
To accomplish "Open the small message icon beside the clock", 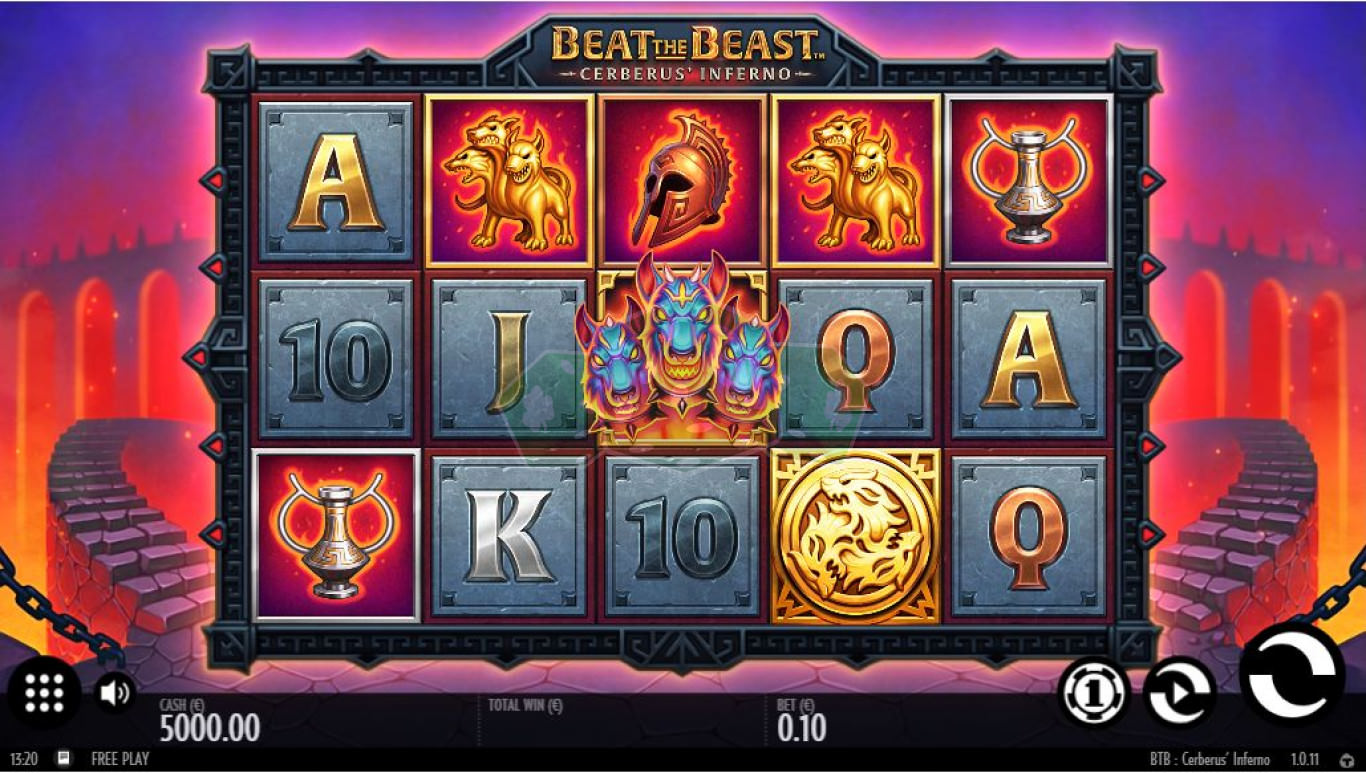I will [64, 758].
